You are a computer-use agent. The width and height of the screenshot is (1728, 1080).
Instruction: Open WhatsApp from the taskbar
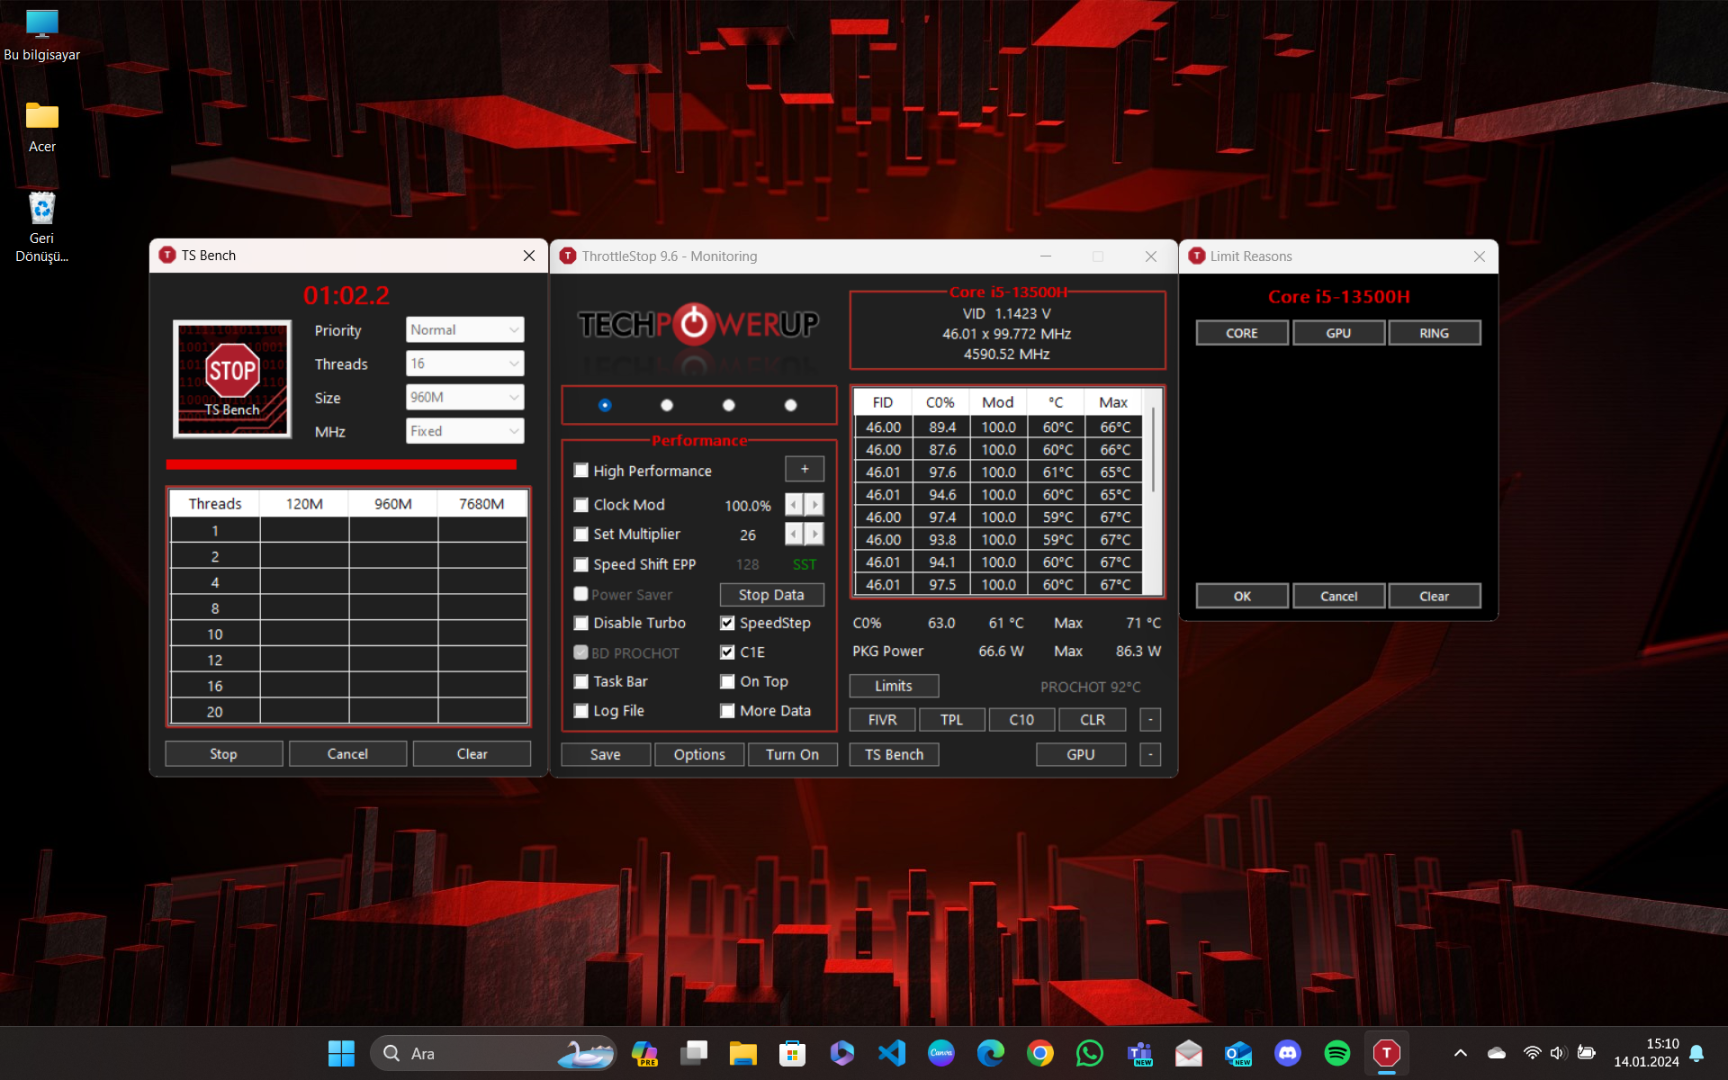point(1090,1053)
